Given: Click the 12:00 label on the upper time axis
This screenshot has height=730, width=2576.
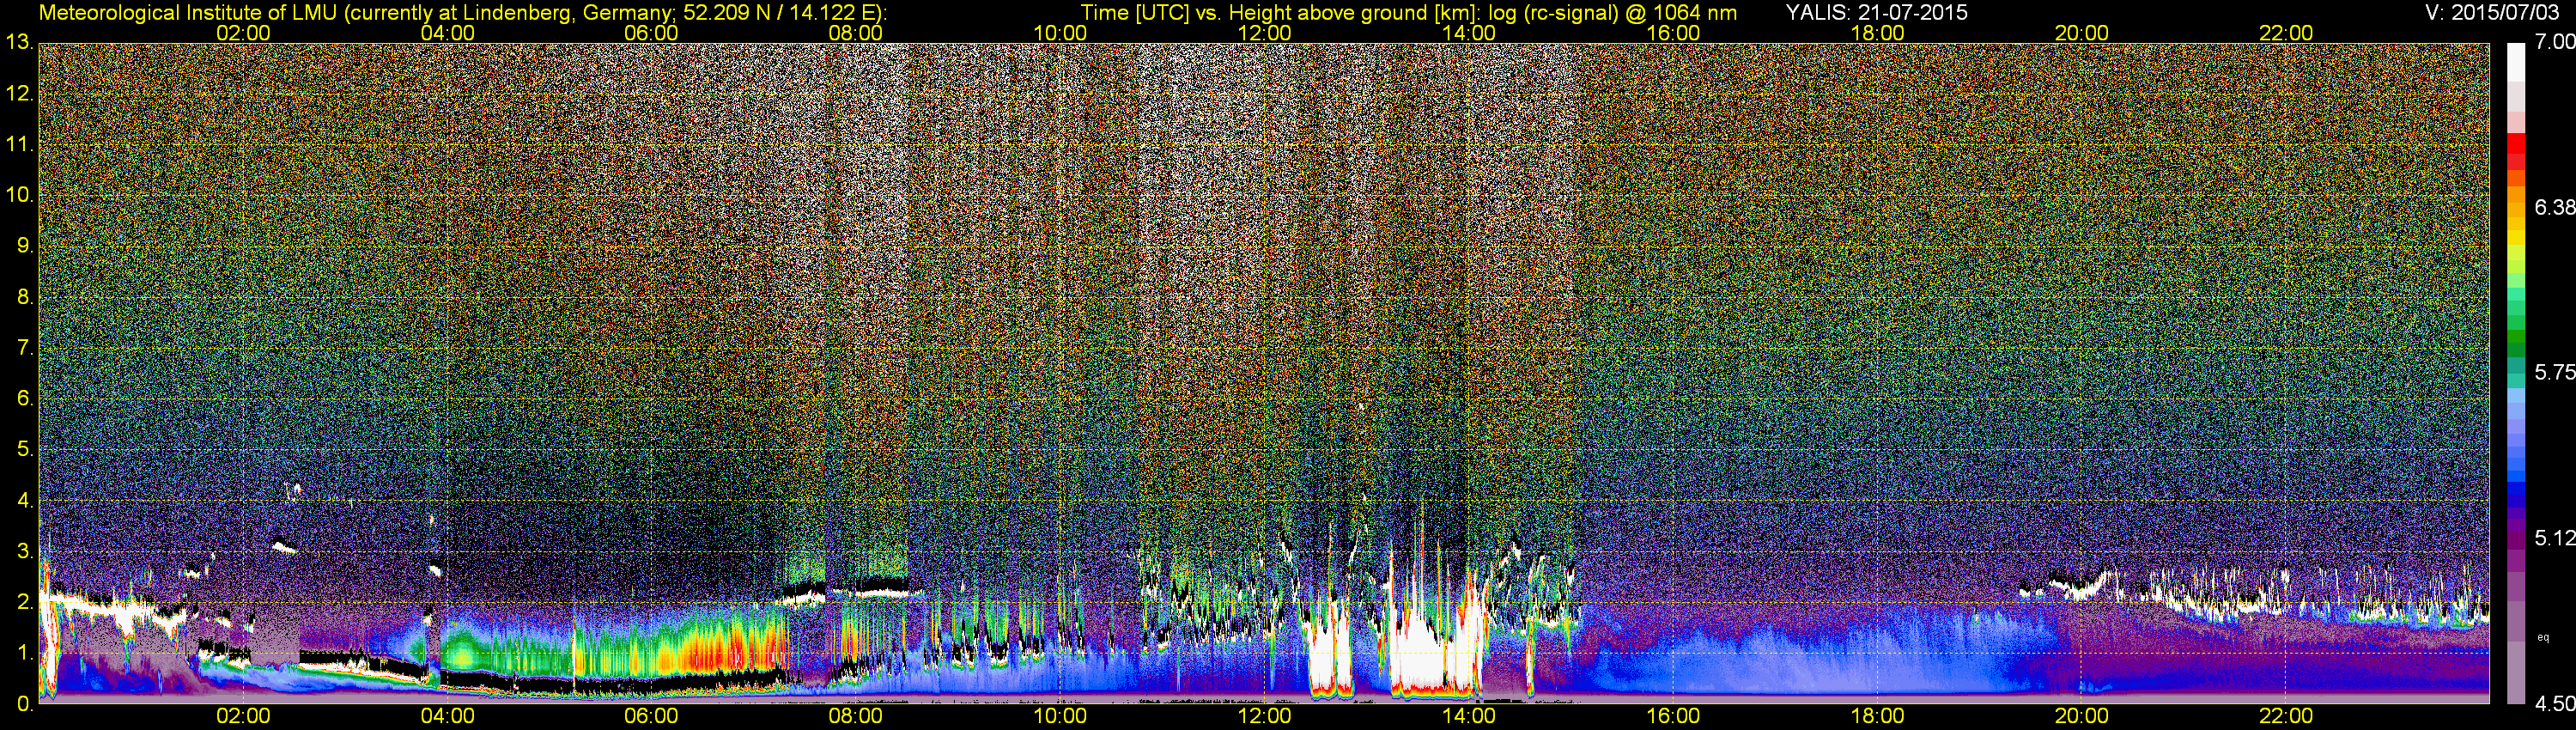Looking at the screenshot, I should pyautogui.click(x=1264, y=33).
